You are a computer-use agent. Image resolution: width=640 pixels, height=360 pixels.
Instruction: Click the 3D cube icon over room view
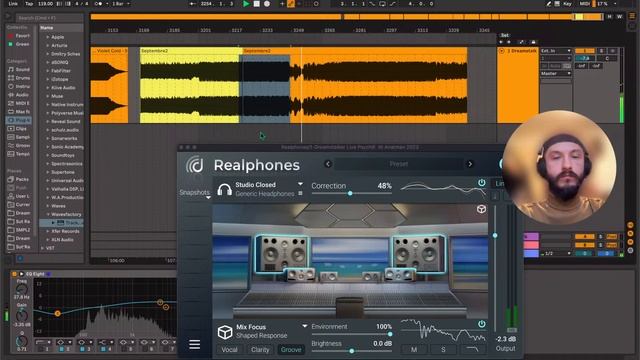481,209
